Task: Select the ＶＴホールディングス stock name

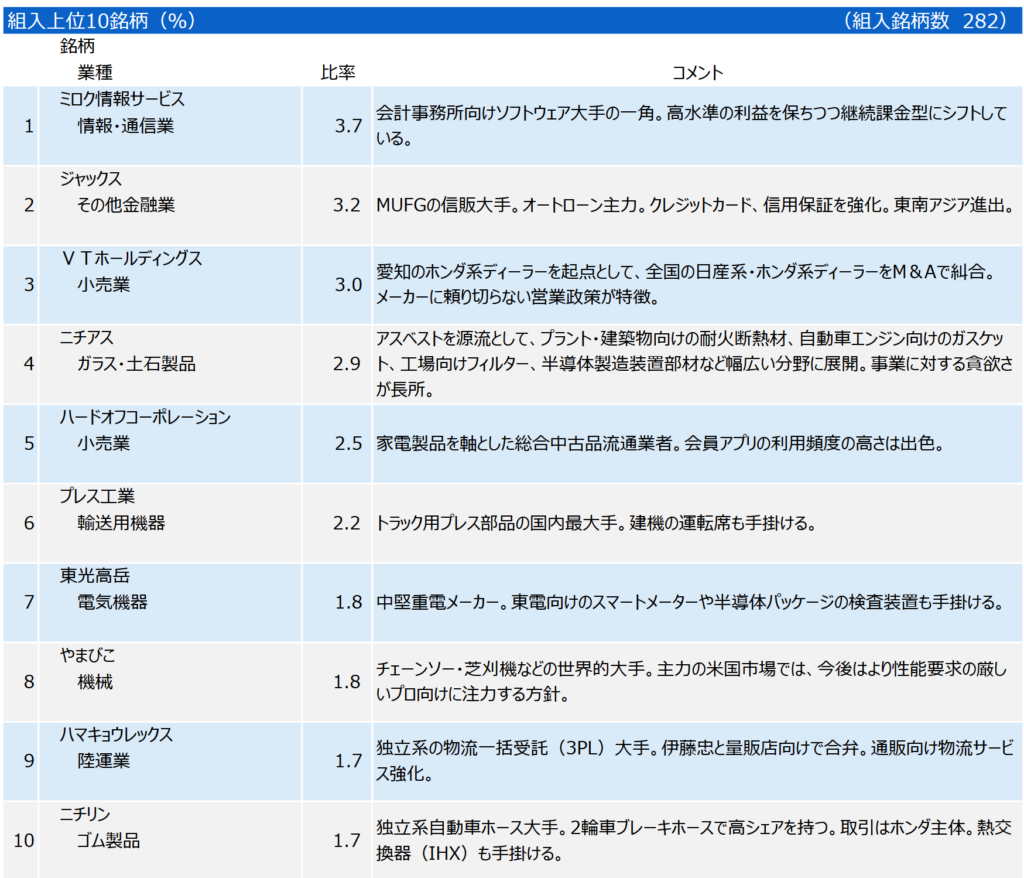Action: coord(130,259)
